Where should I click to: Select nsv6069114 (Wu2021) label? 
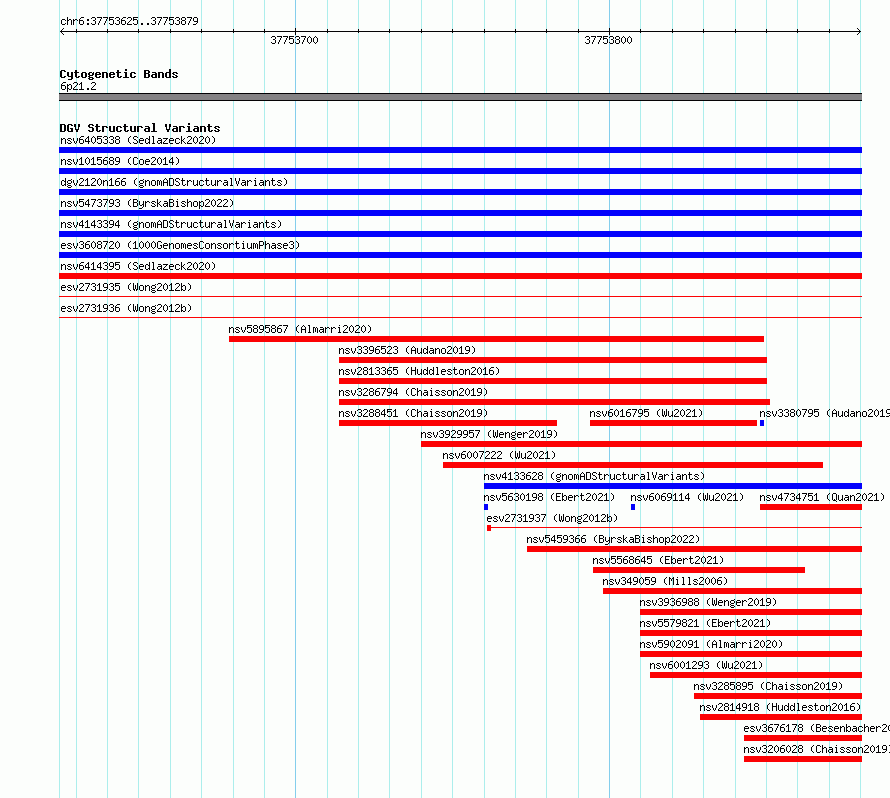(x=687, y=497)
